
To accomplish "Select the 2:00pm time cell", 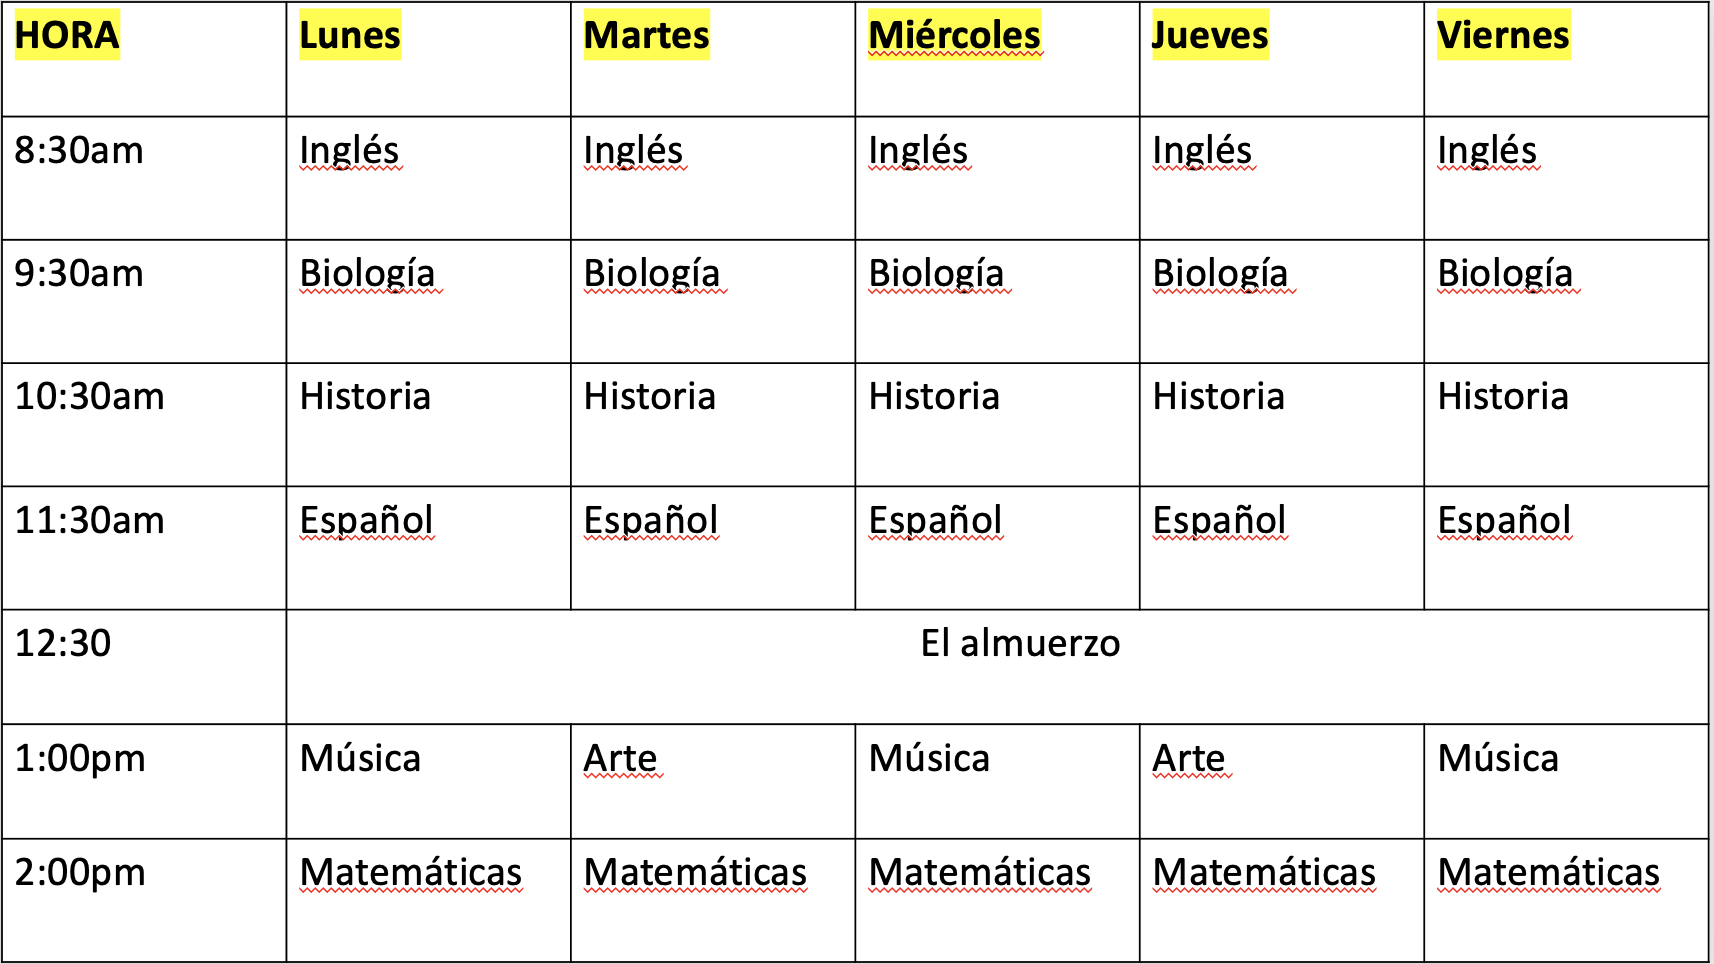I will [x=80, y=872].
